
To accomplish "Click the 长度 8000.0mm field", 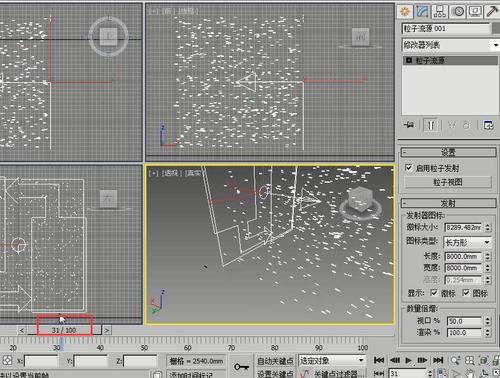I will point(463,256).
